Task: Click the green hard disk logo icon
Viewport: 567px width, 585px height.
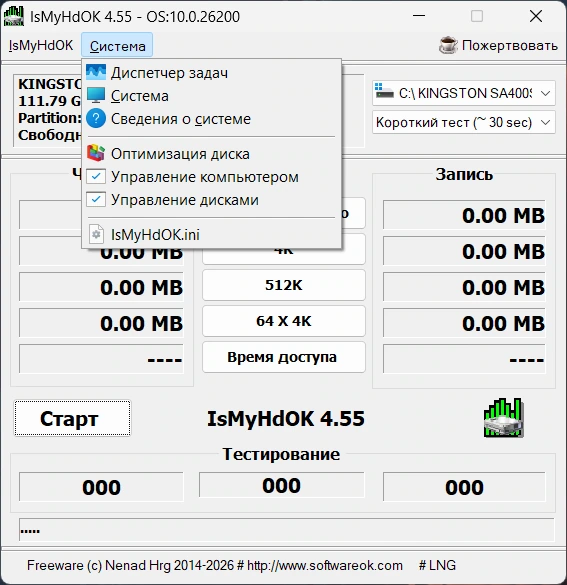Action: (x=504, y=418)
